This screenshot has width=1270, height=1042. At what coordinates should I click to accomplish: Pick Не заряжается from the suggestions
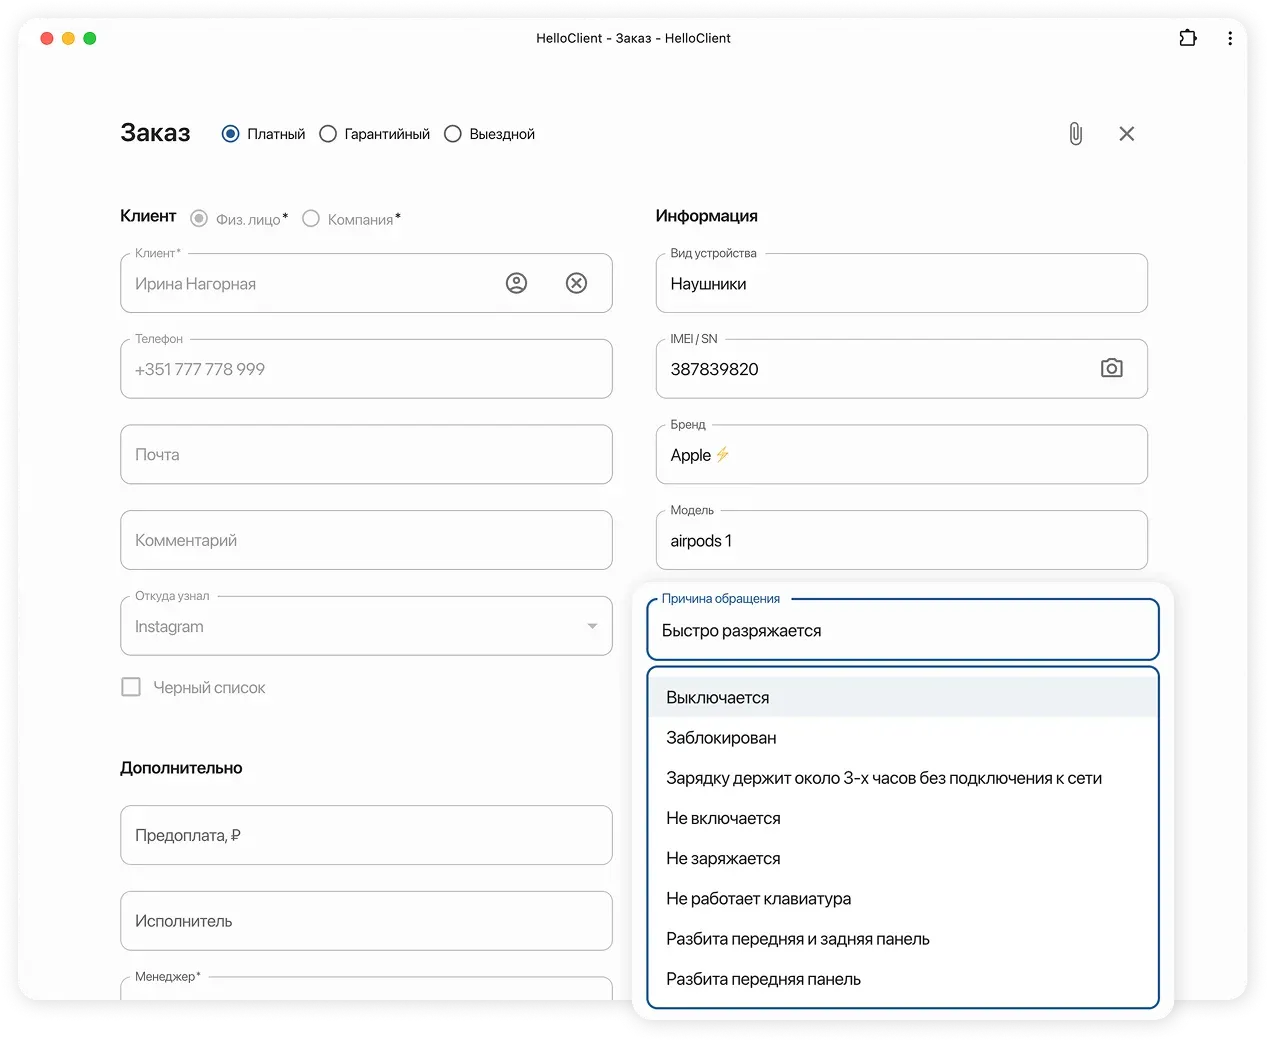click(723, 858)
